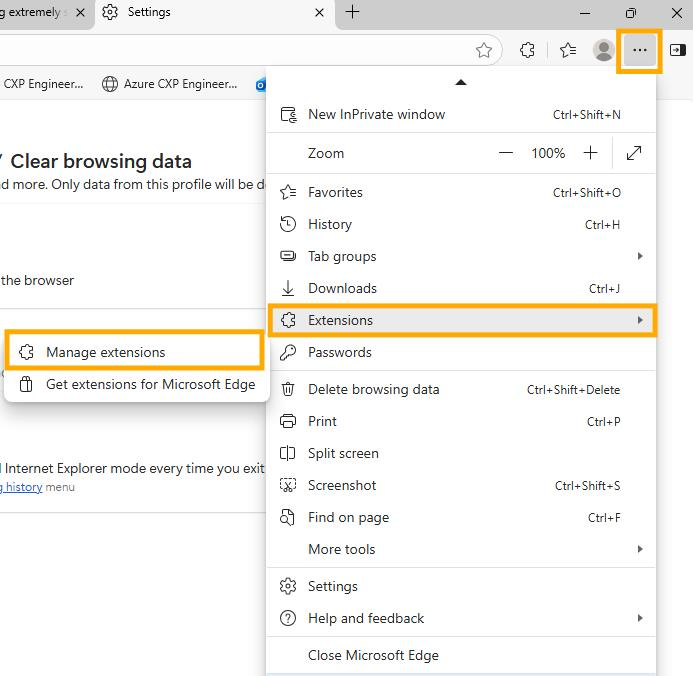Click the Outlook bookmark icon

[x=261, y=84]
